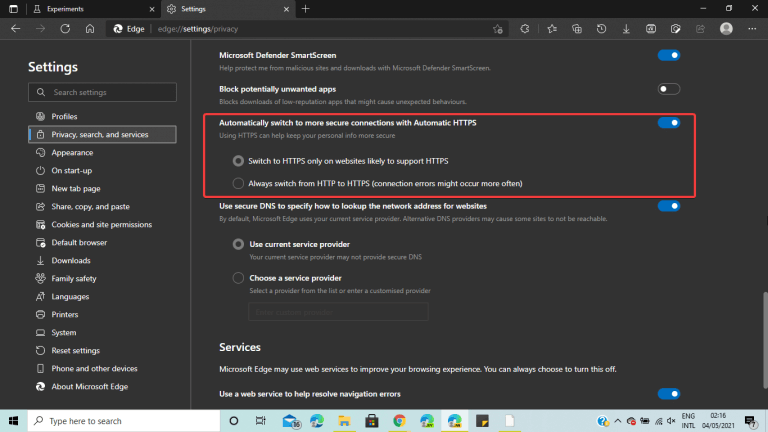Screen dimensions: 768x432
Task: Open the Mail app on taskbar
Action: click(291, 421)
